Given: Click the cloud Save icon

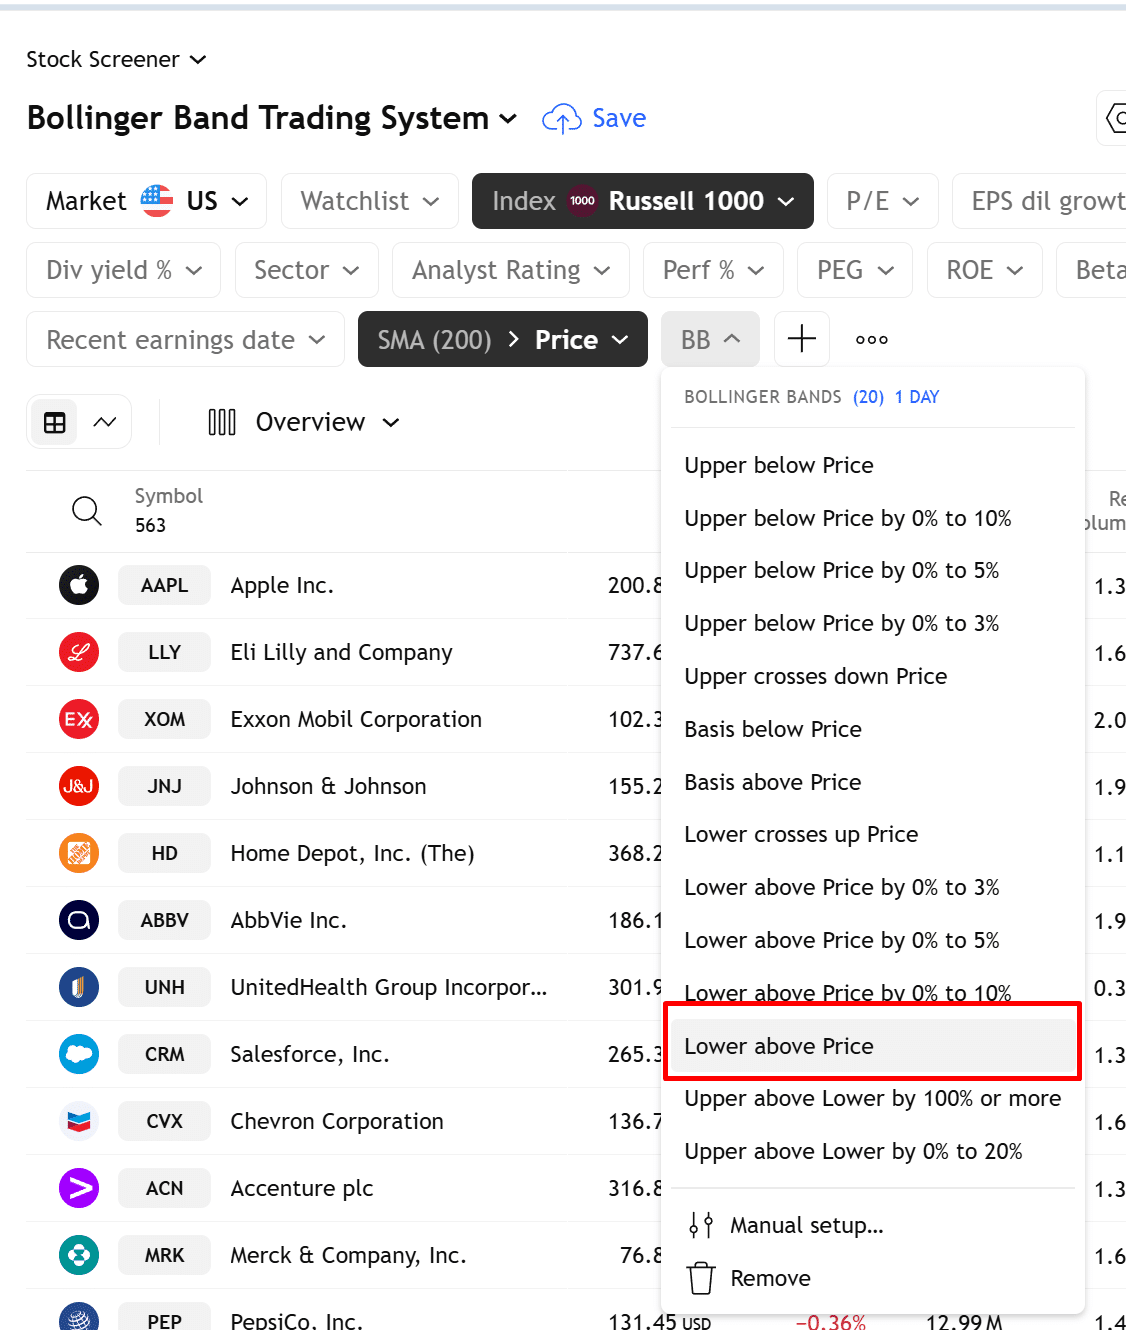Looking at the screenshot, I should (562, 119).
